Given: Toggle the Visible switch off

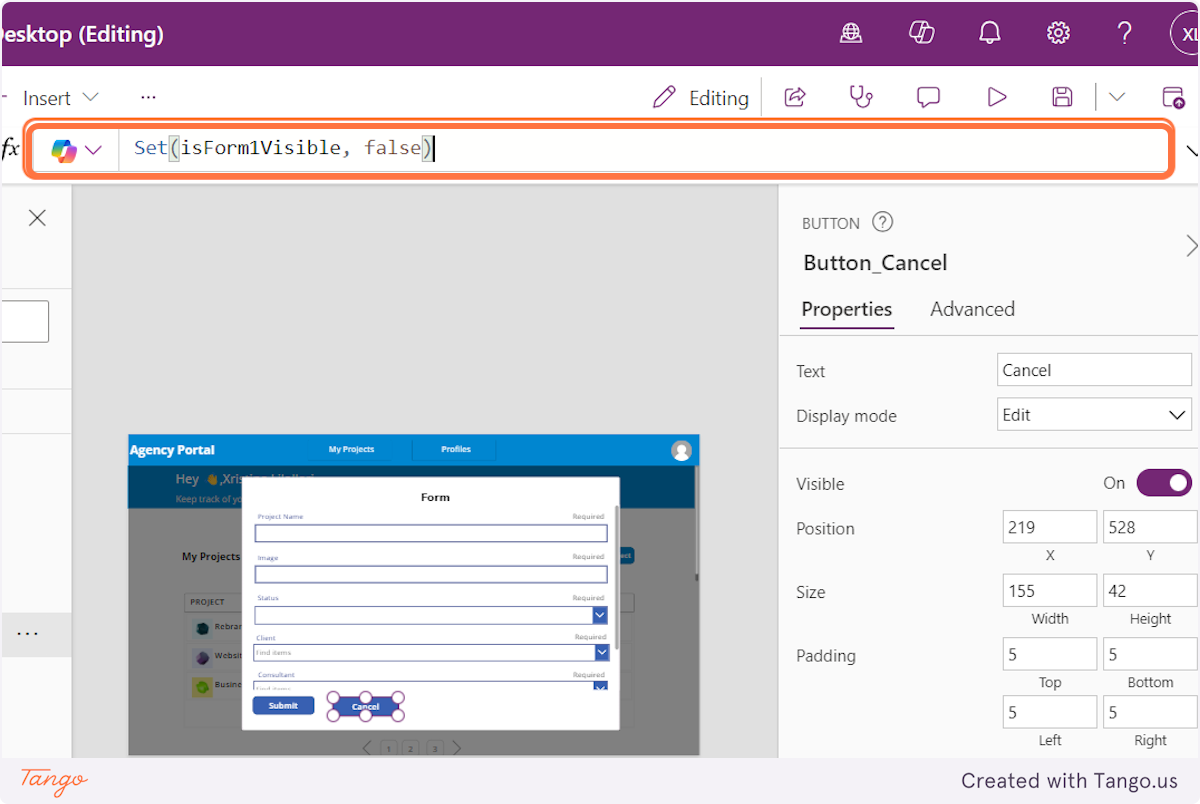Looking at the screenshot, I should point(1164,483).
